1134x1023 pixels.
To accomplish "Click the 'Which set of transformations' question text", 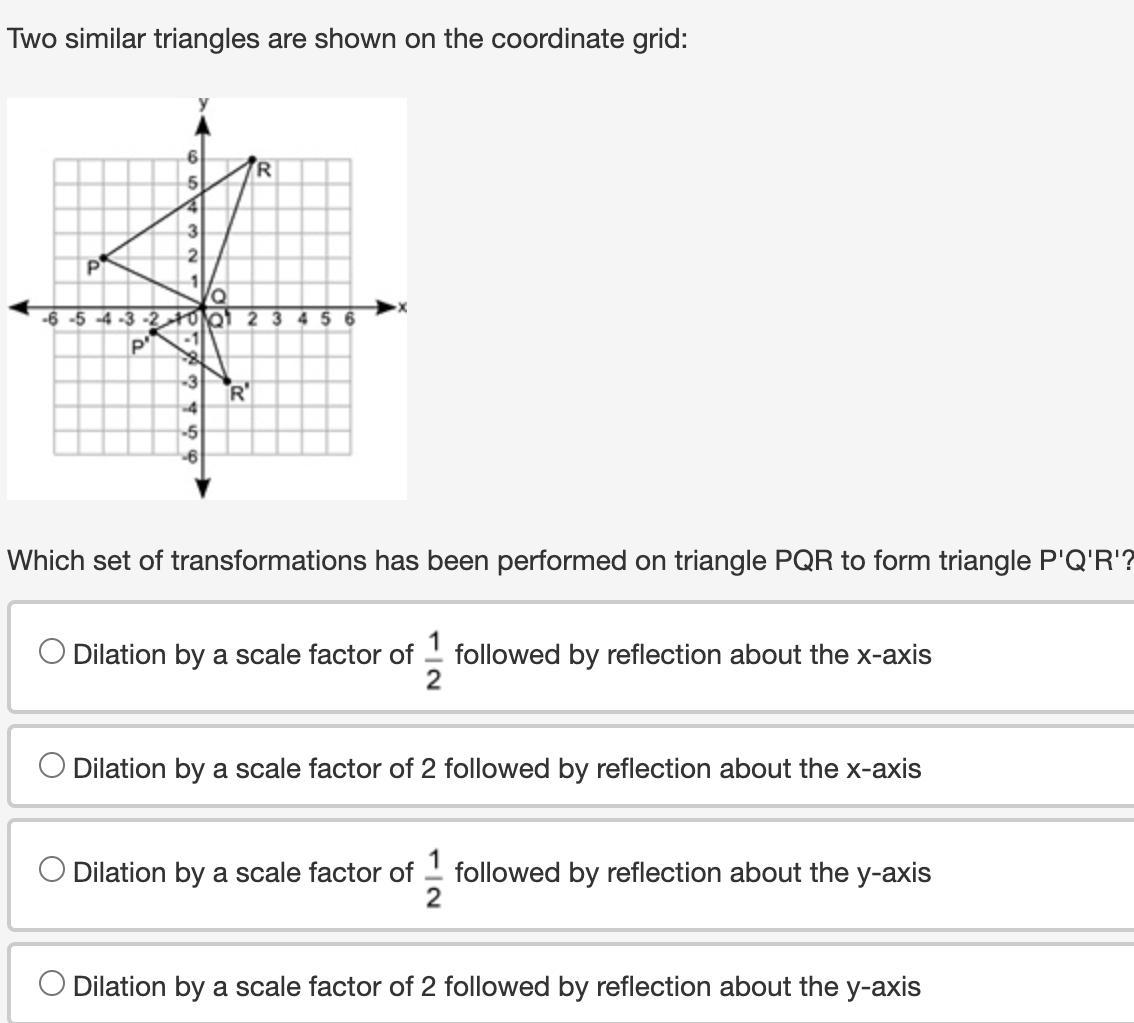I will (x=570, y=560).
